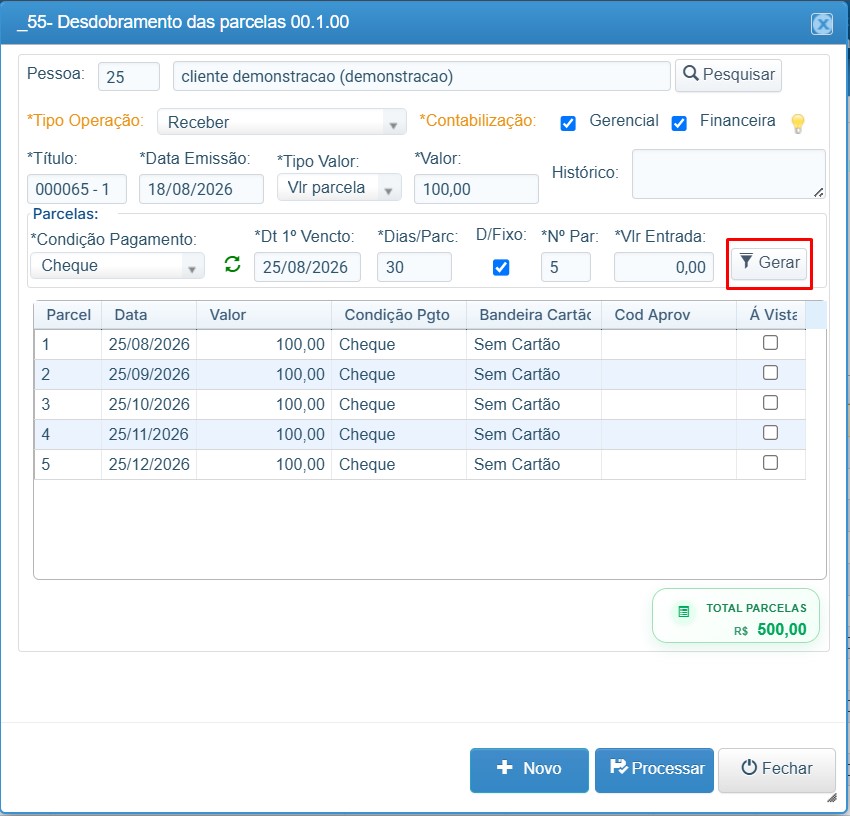This screenshot has width=850, height=816.
Task: Open the Condição Pagamento dropdown
Action: 117,266
